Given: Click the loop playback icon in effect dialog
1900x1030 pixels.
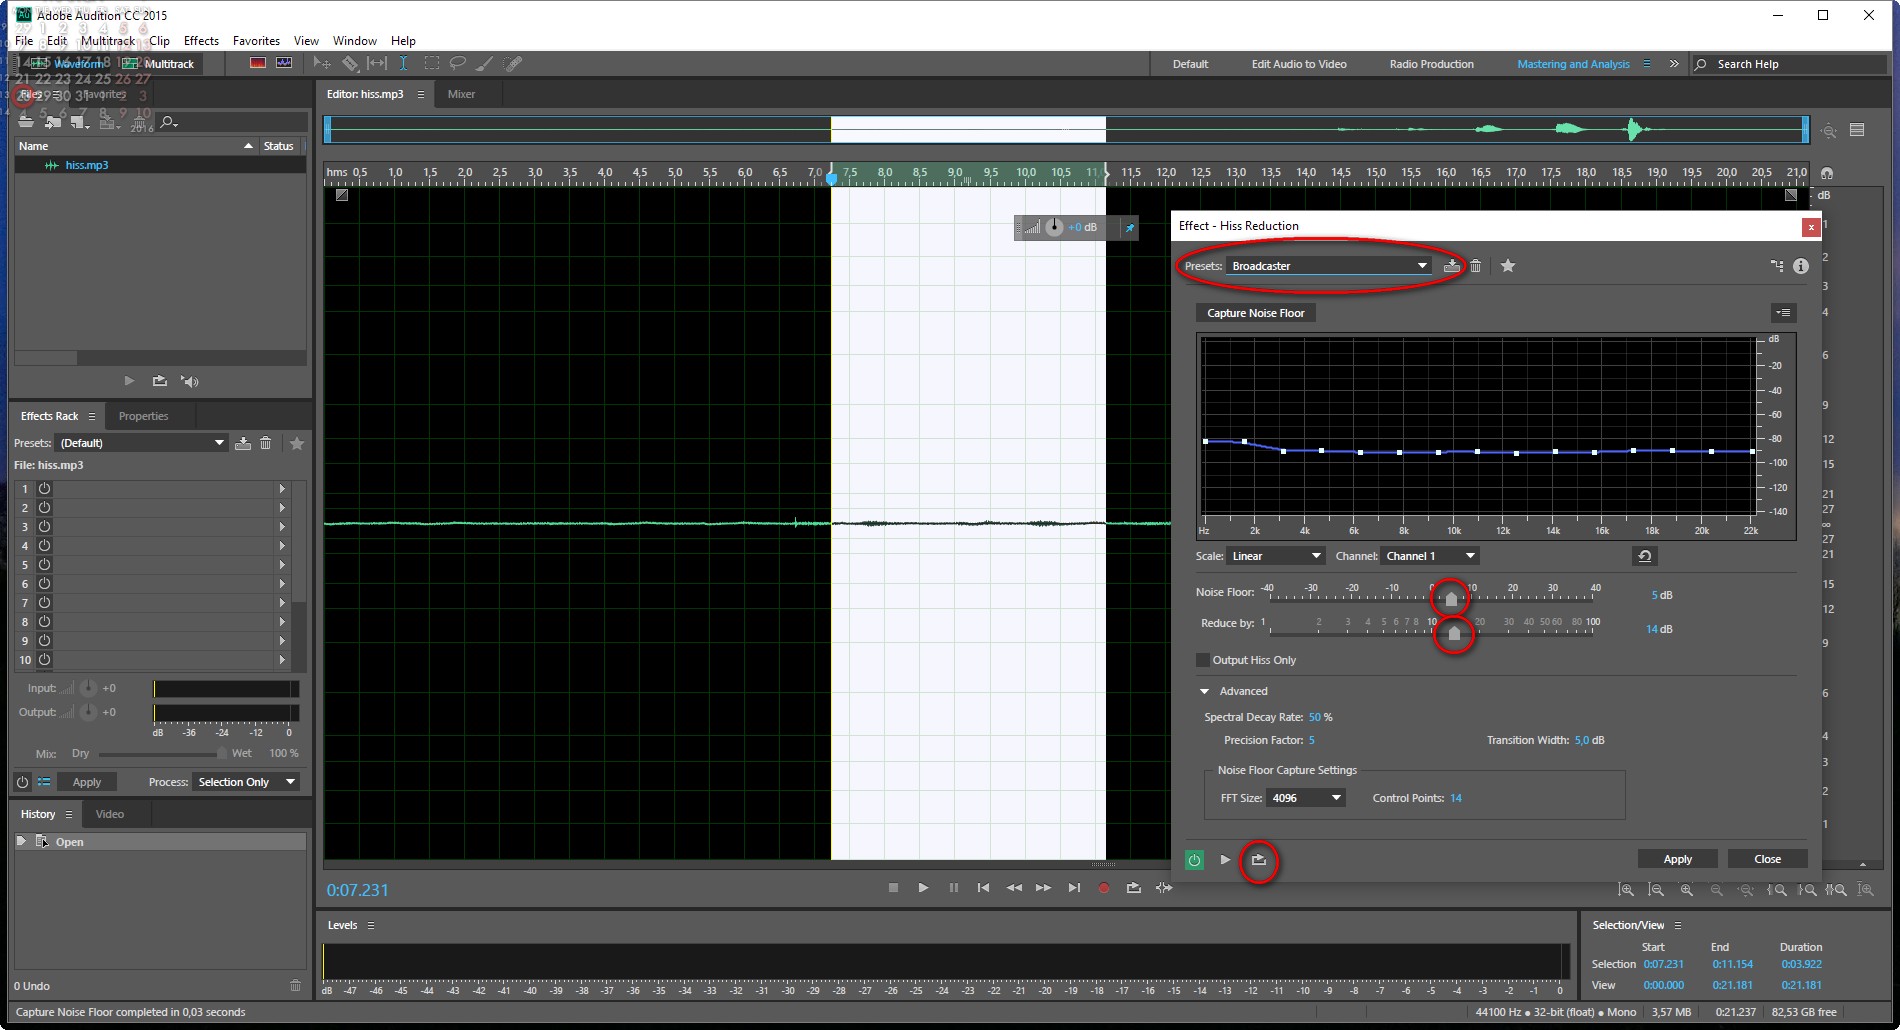Looking at the screenshot, I should pyautogui.click(x=1258, y=860).
